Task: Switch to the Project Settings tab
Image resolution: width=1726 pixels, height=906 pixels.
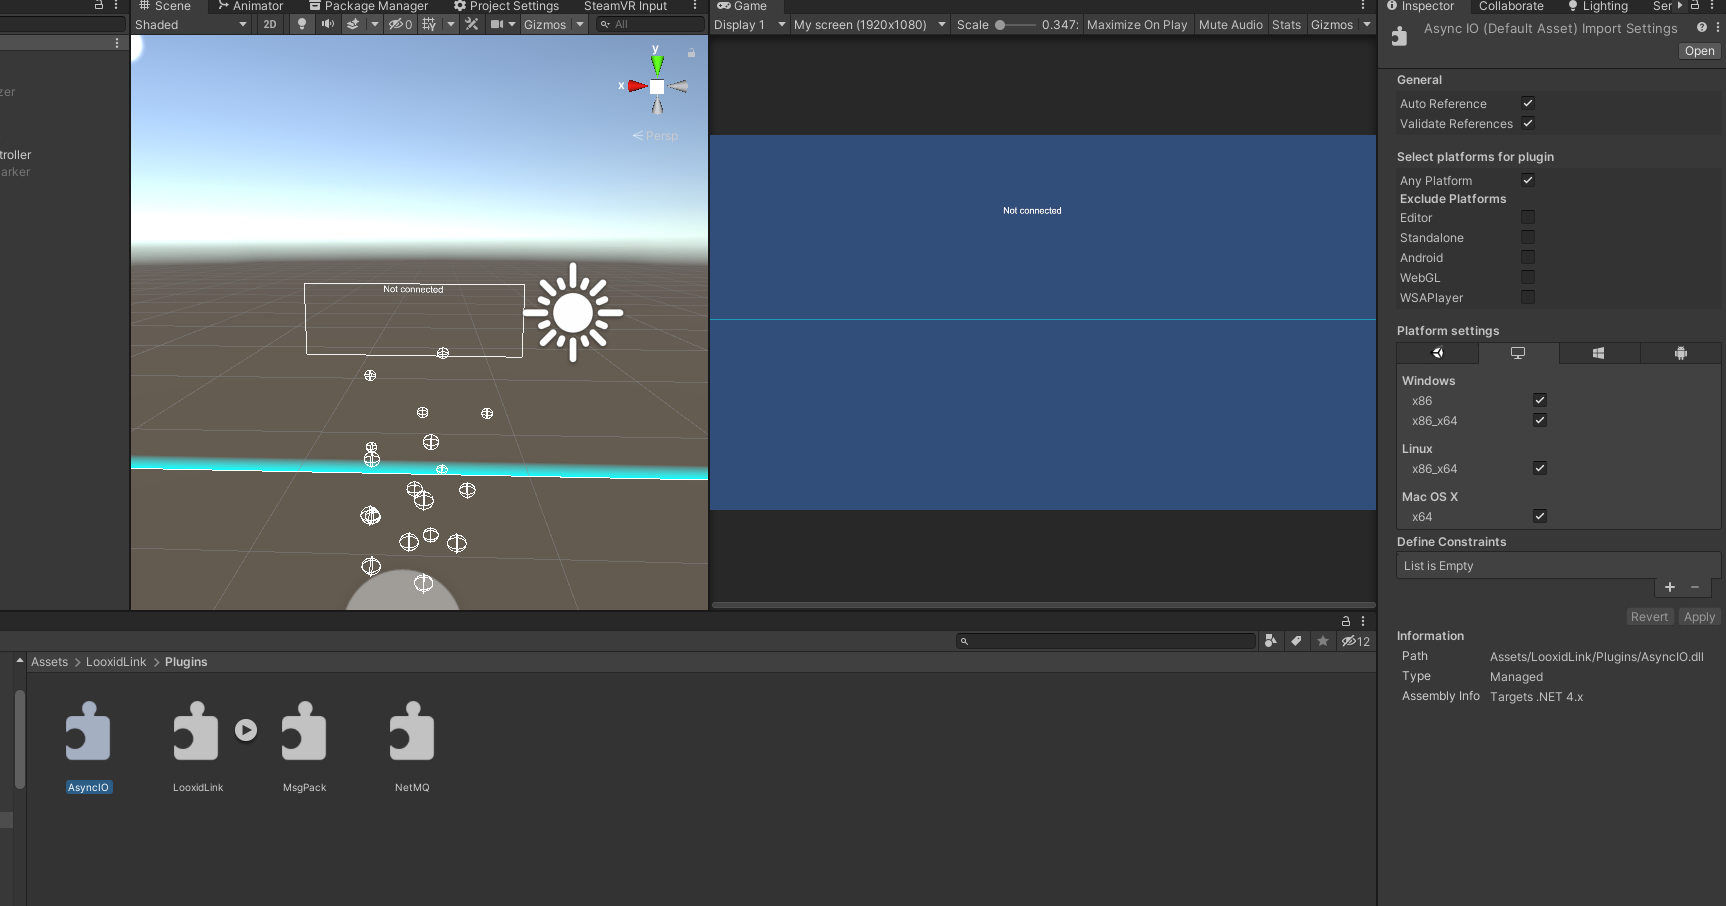Action: (x=506, y=6)
